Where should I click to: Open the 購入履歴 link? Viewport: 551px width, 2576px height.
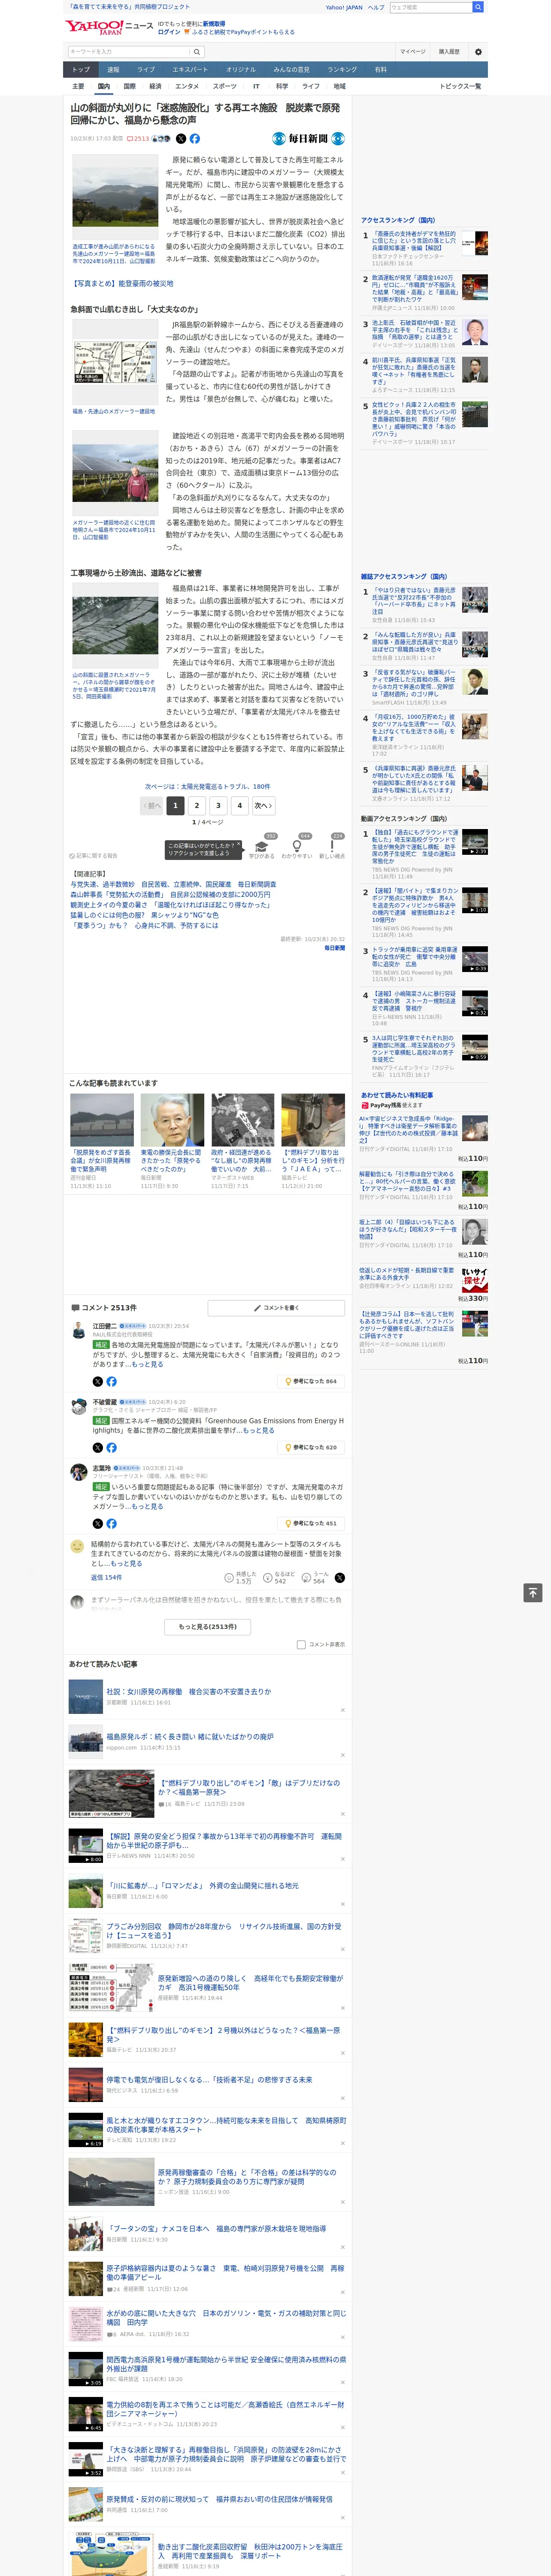449,51
